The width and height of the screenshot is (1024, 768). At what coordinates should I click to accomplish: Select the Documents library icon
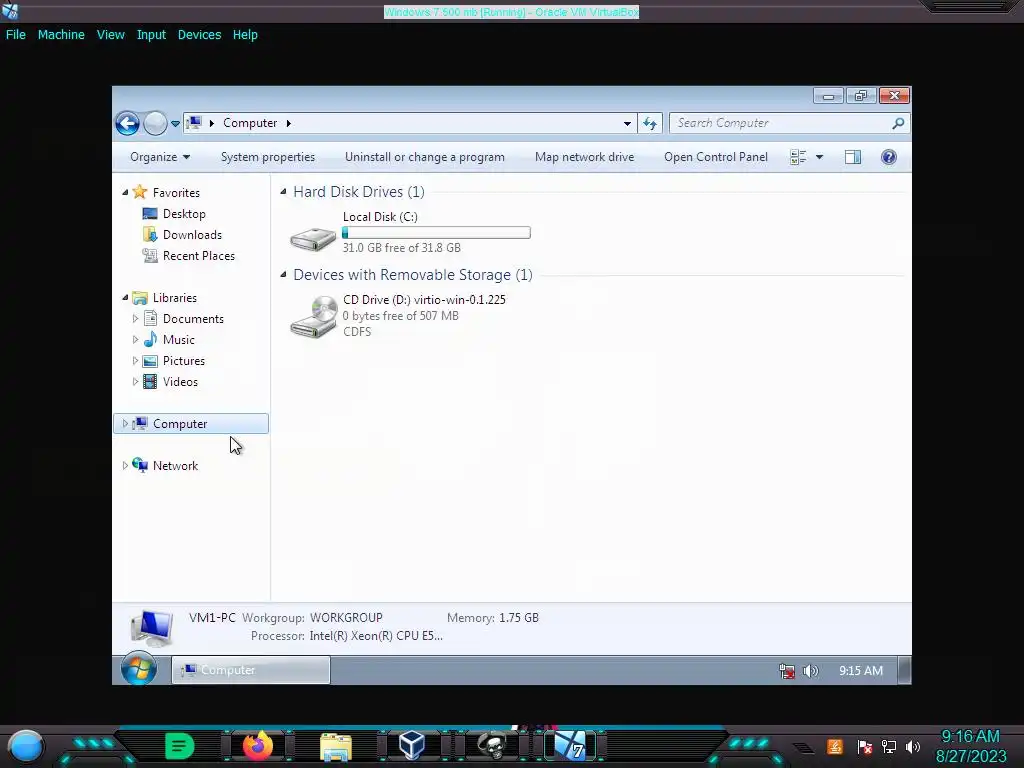tap(150, 319)
